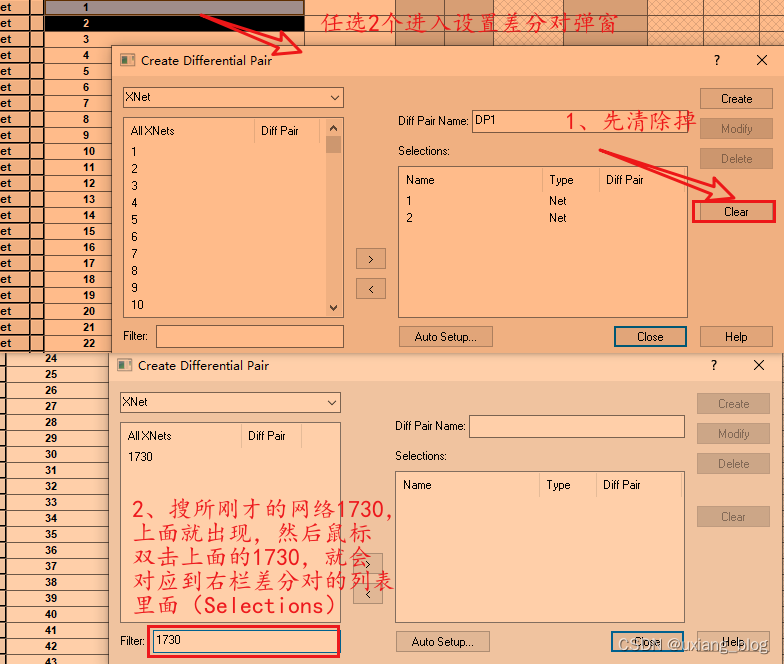Image resolution: width=784 pixels, height=664 pixels.
Task: Click remove-from-selection left arrow in upper dialog
Action: pyautogui.click(x=370, y=289)
